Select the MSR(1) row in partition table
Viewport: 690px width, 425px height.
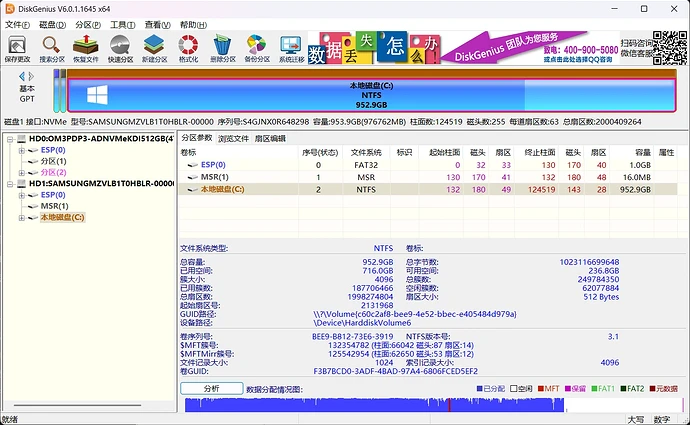[212, 176]
